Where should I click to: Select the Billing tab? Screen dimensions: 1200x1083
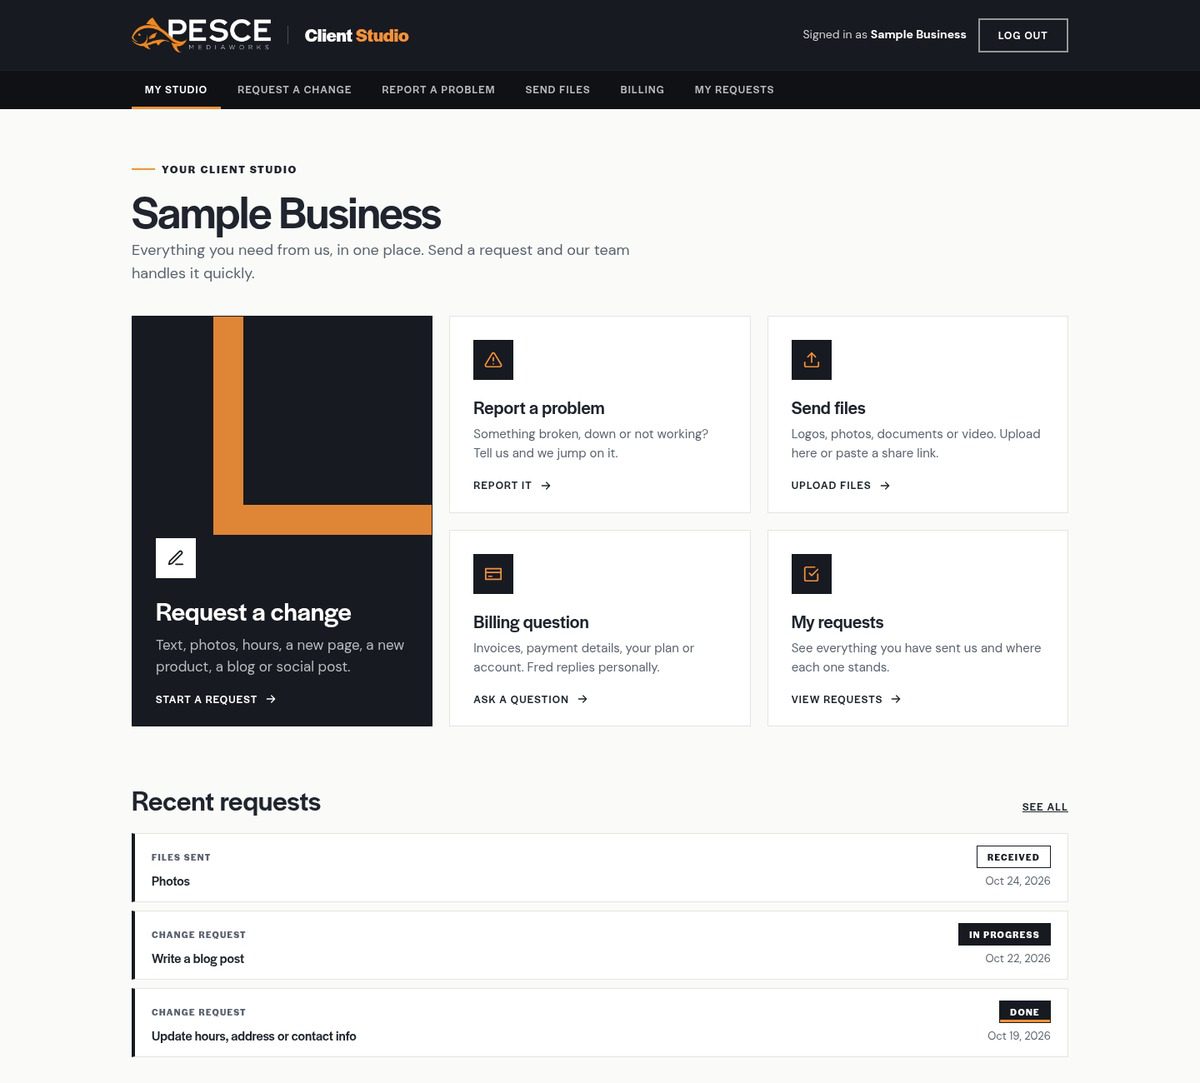tap(642, 90)
